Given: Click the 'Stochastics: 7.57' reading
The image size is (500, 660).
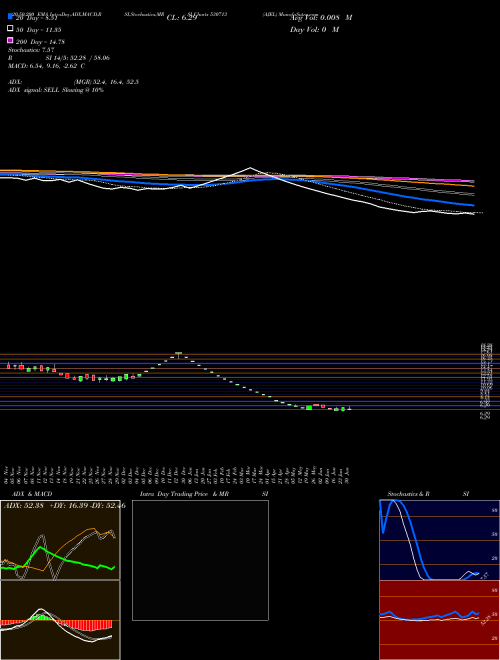Looking at the screenshot, I should [x=31, y=50].
